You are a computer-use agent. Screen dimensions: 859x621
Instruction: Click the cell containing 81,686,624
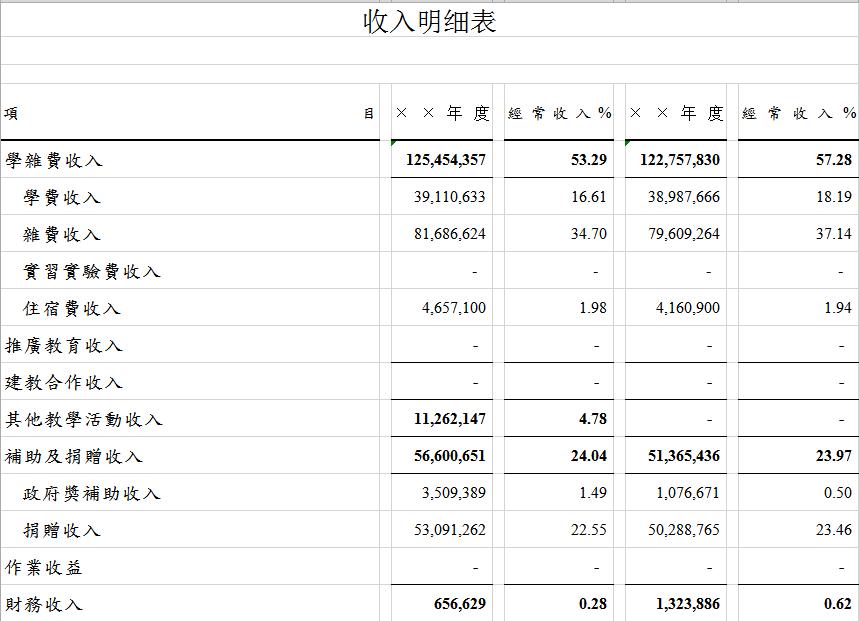(449, 234)
